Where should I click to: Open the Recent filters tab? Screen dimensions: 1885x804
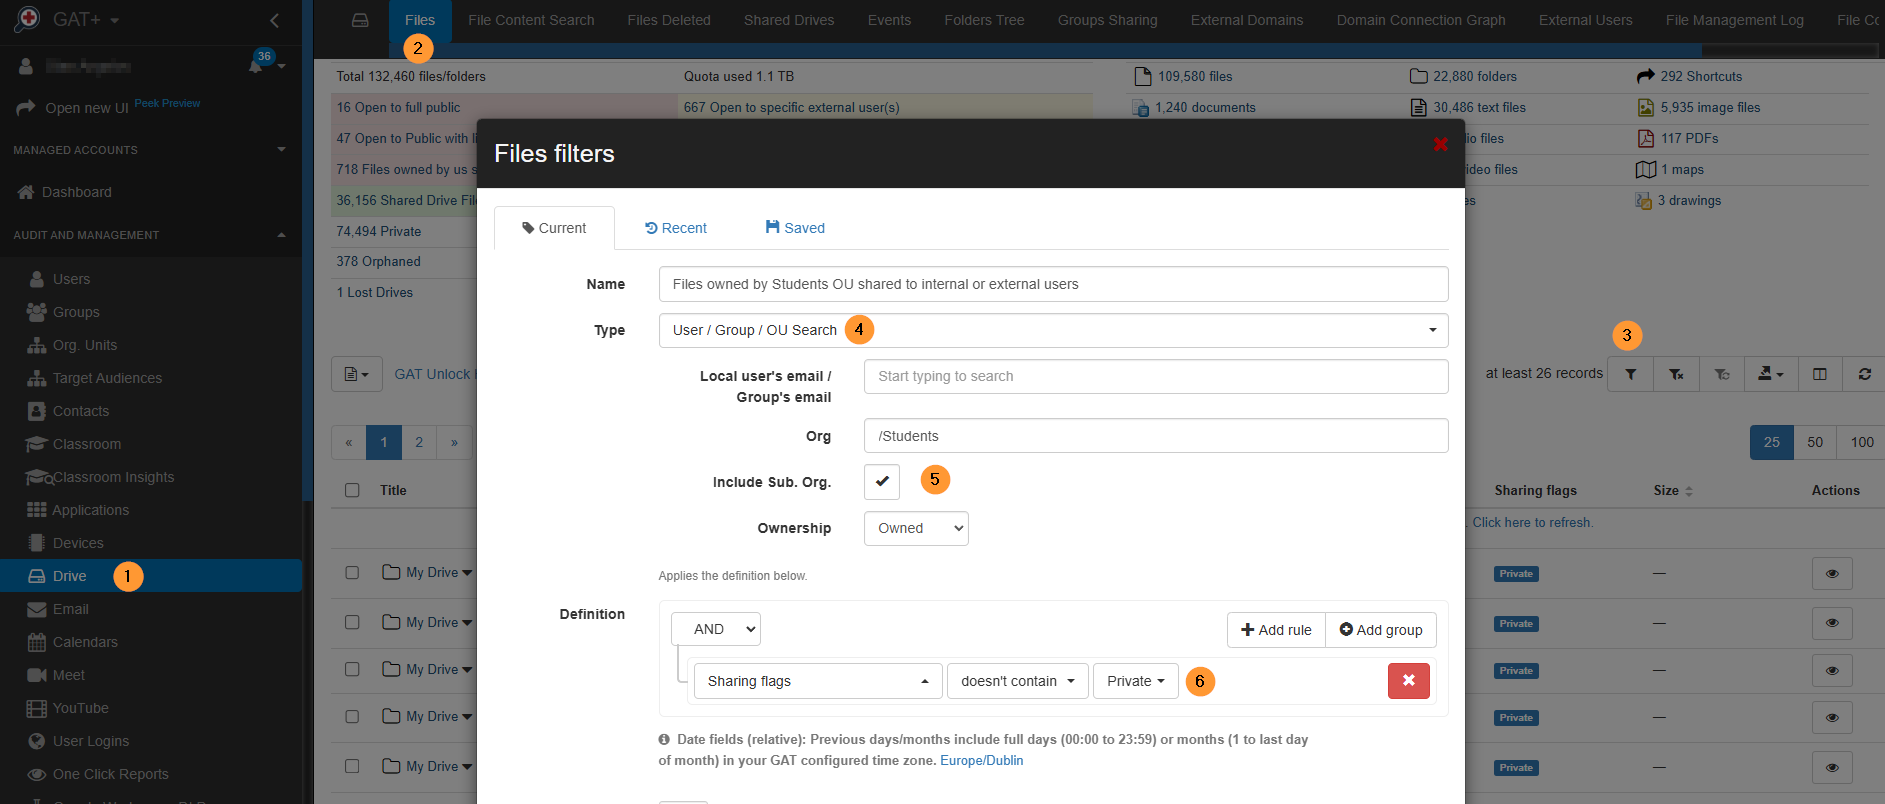coord(676,228)
